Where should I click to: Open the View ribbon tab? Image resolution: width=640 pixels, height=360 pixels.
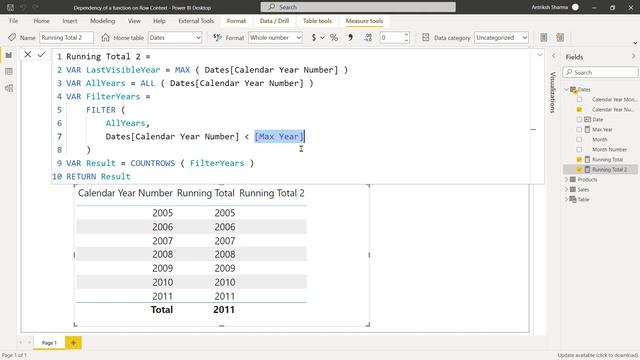click(134, 21)
